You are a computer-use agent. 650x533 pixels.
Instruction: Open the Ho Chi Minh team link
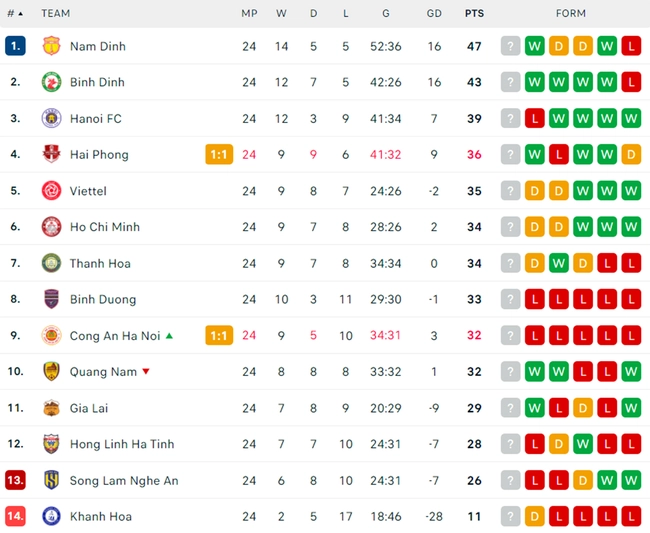[x=104, y=227]
